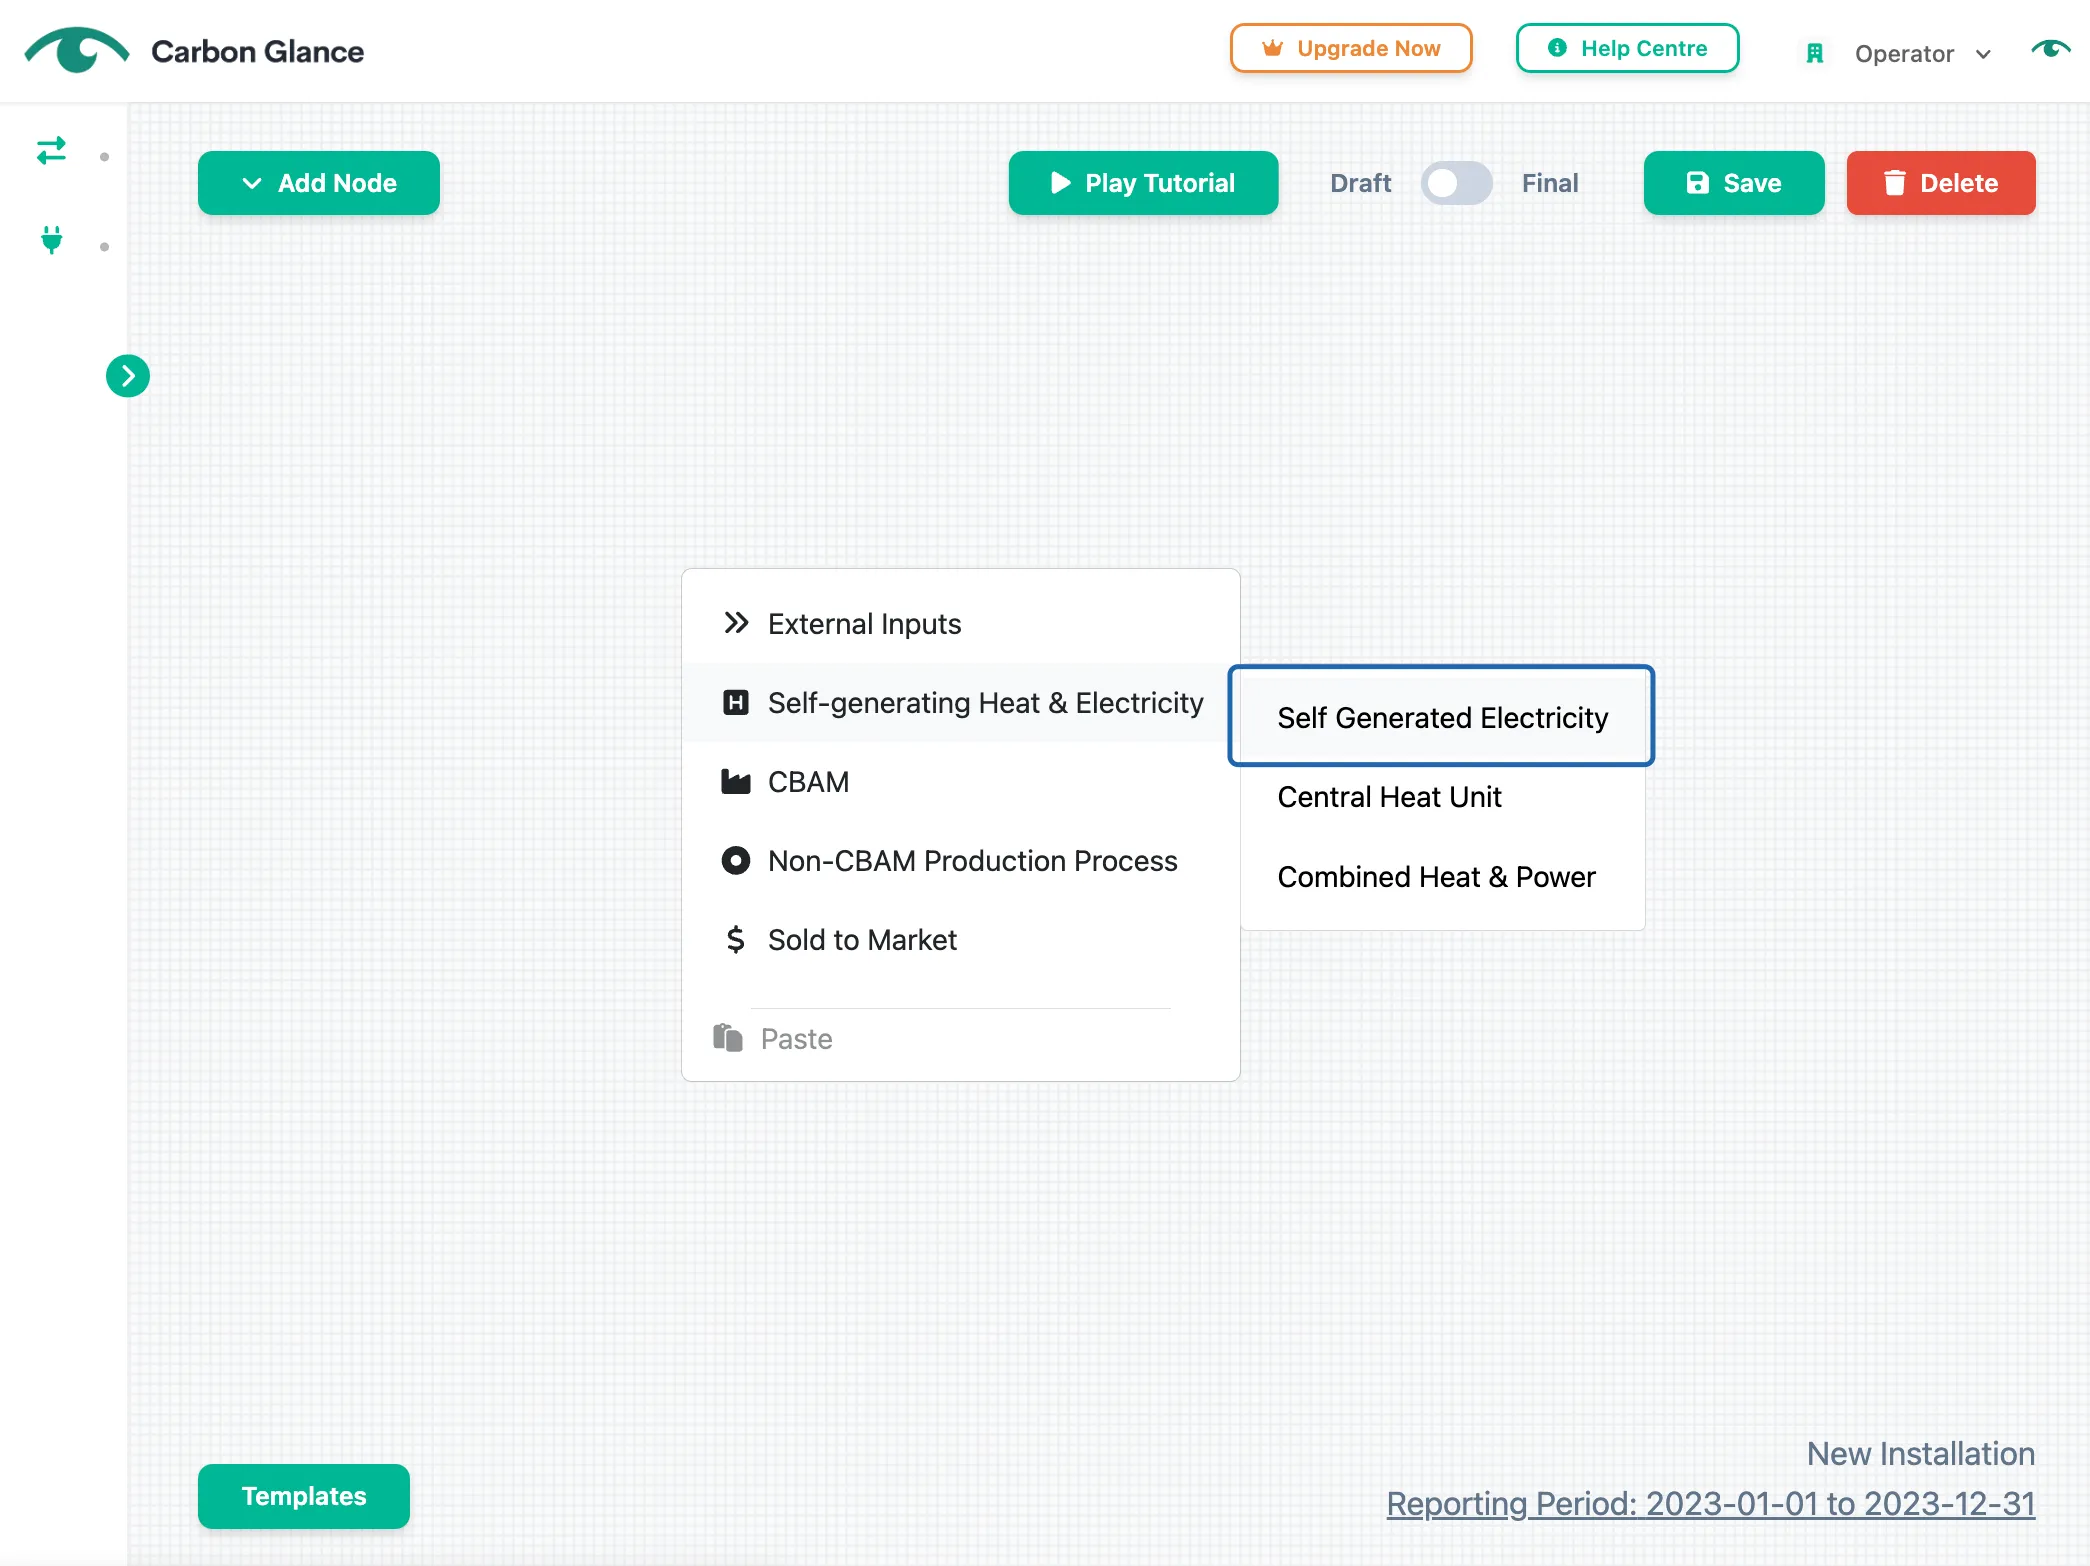Expand the Add Node dropdown
The width and height of the screenshot is (2090, 1566).
(319, 183)
